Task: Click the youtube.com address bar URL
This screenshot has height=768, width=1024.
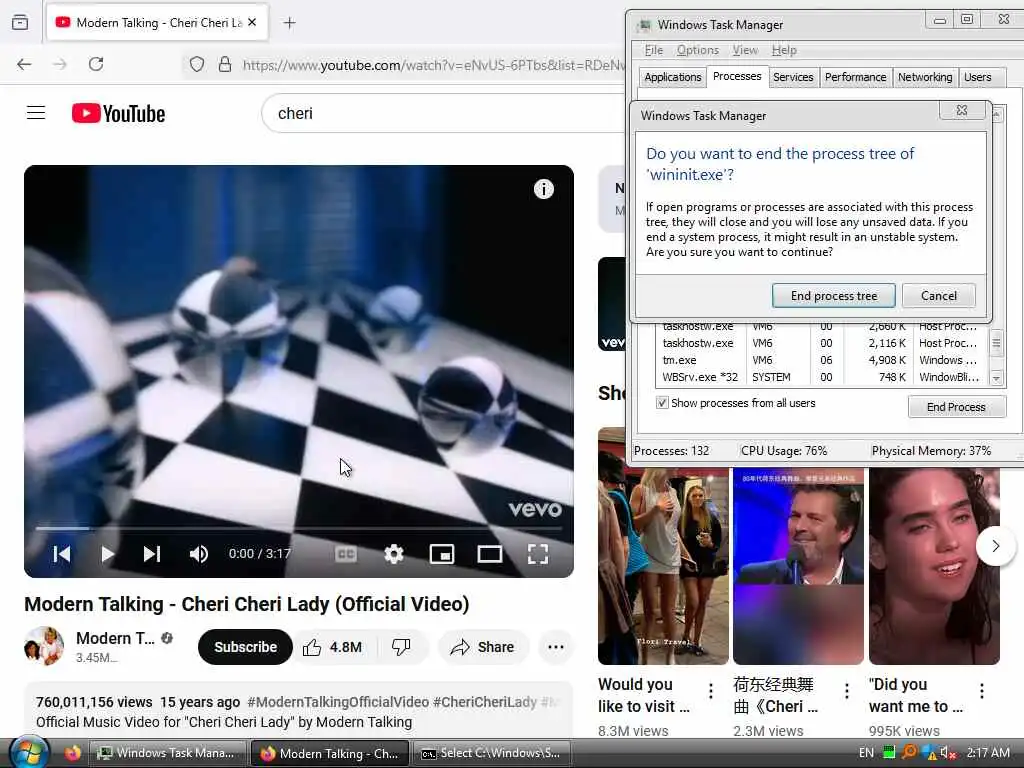Action: click(x=432, y=65)
